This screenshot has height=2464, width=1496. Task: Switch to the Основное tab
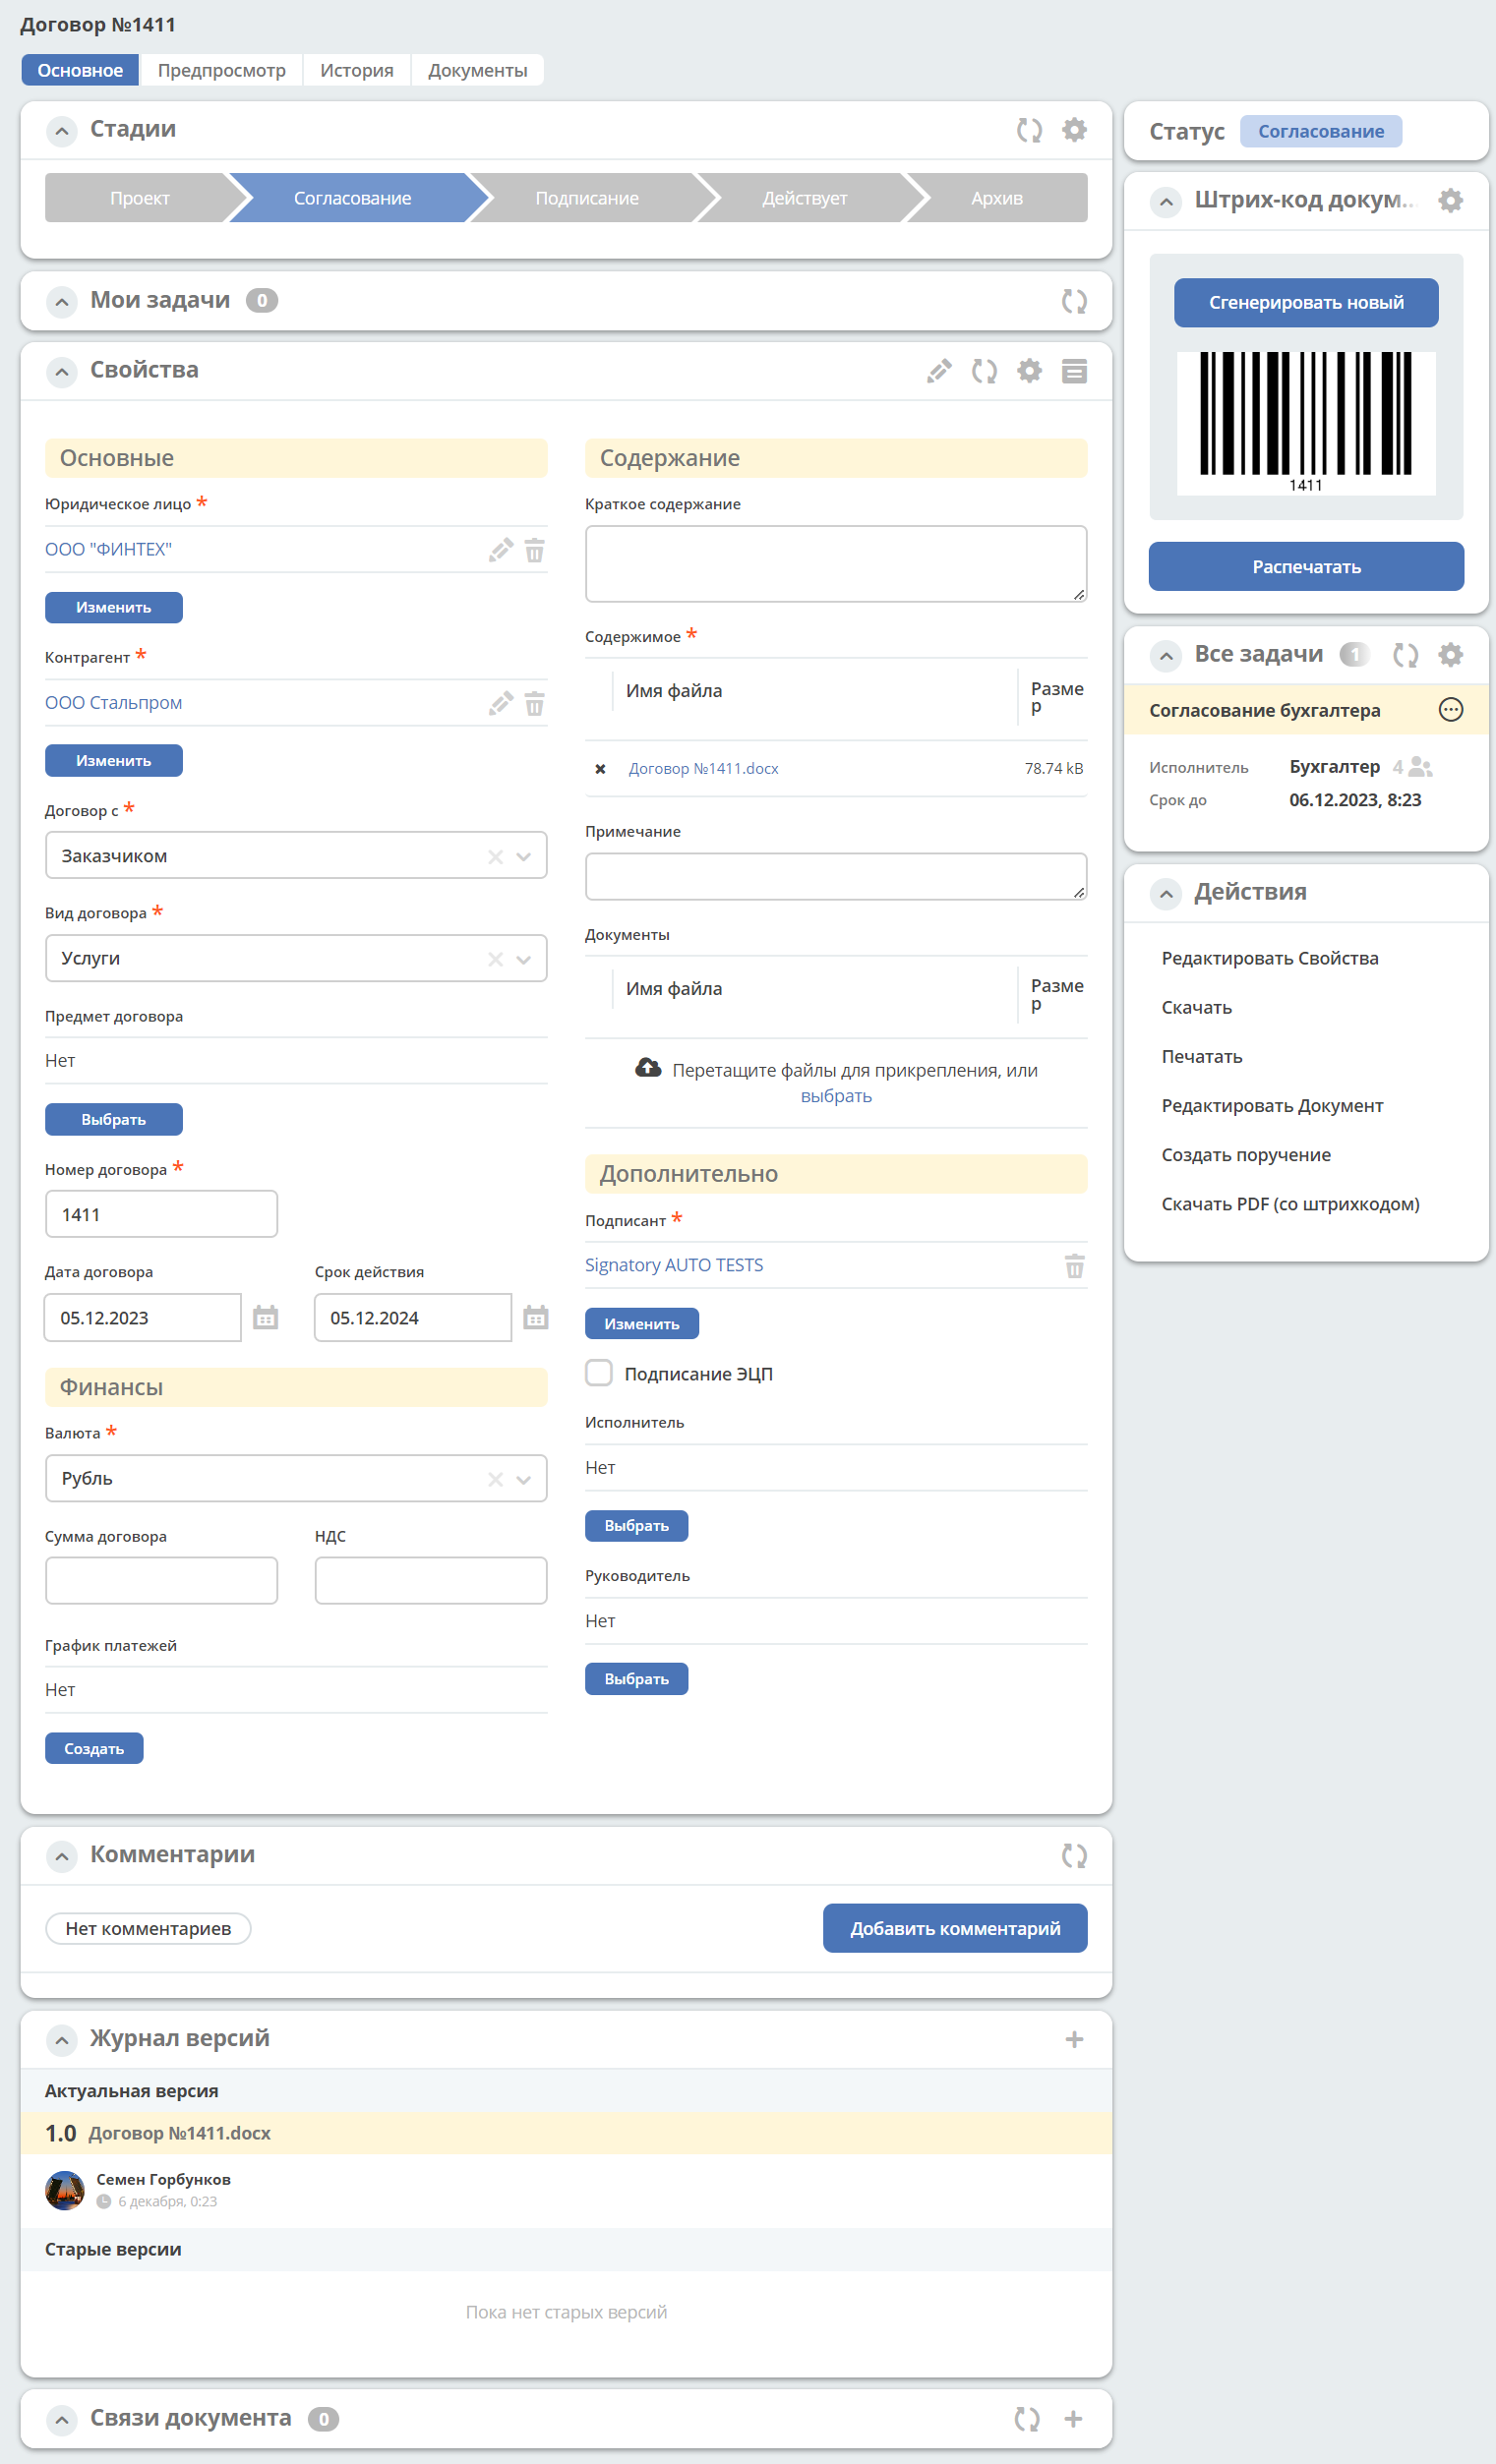[x=80, y=70]
